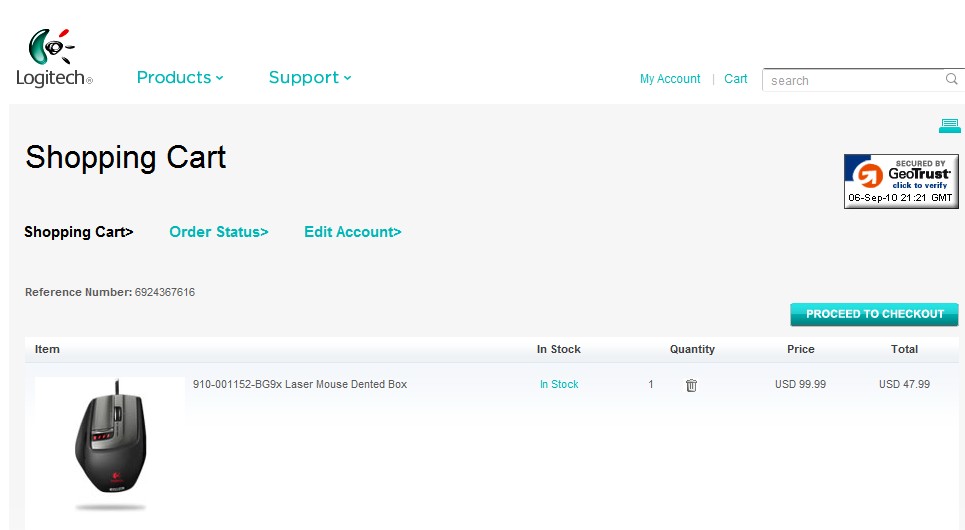Image resolution: width=965 pixels, height=530 pixels.
Task: Select the Shopping Cart tab
Action: 79,232
